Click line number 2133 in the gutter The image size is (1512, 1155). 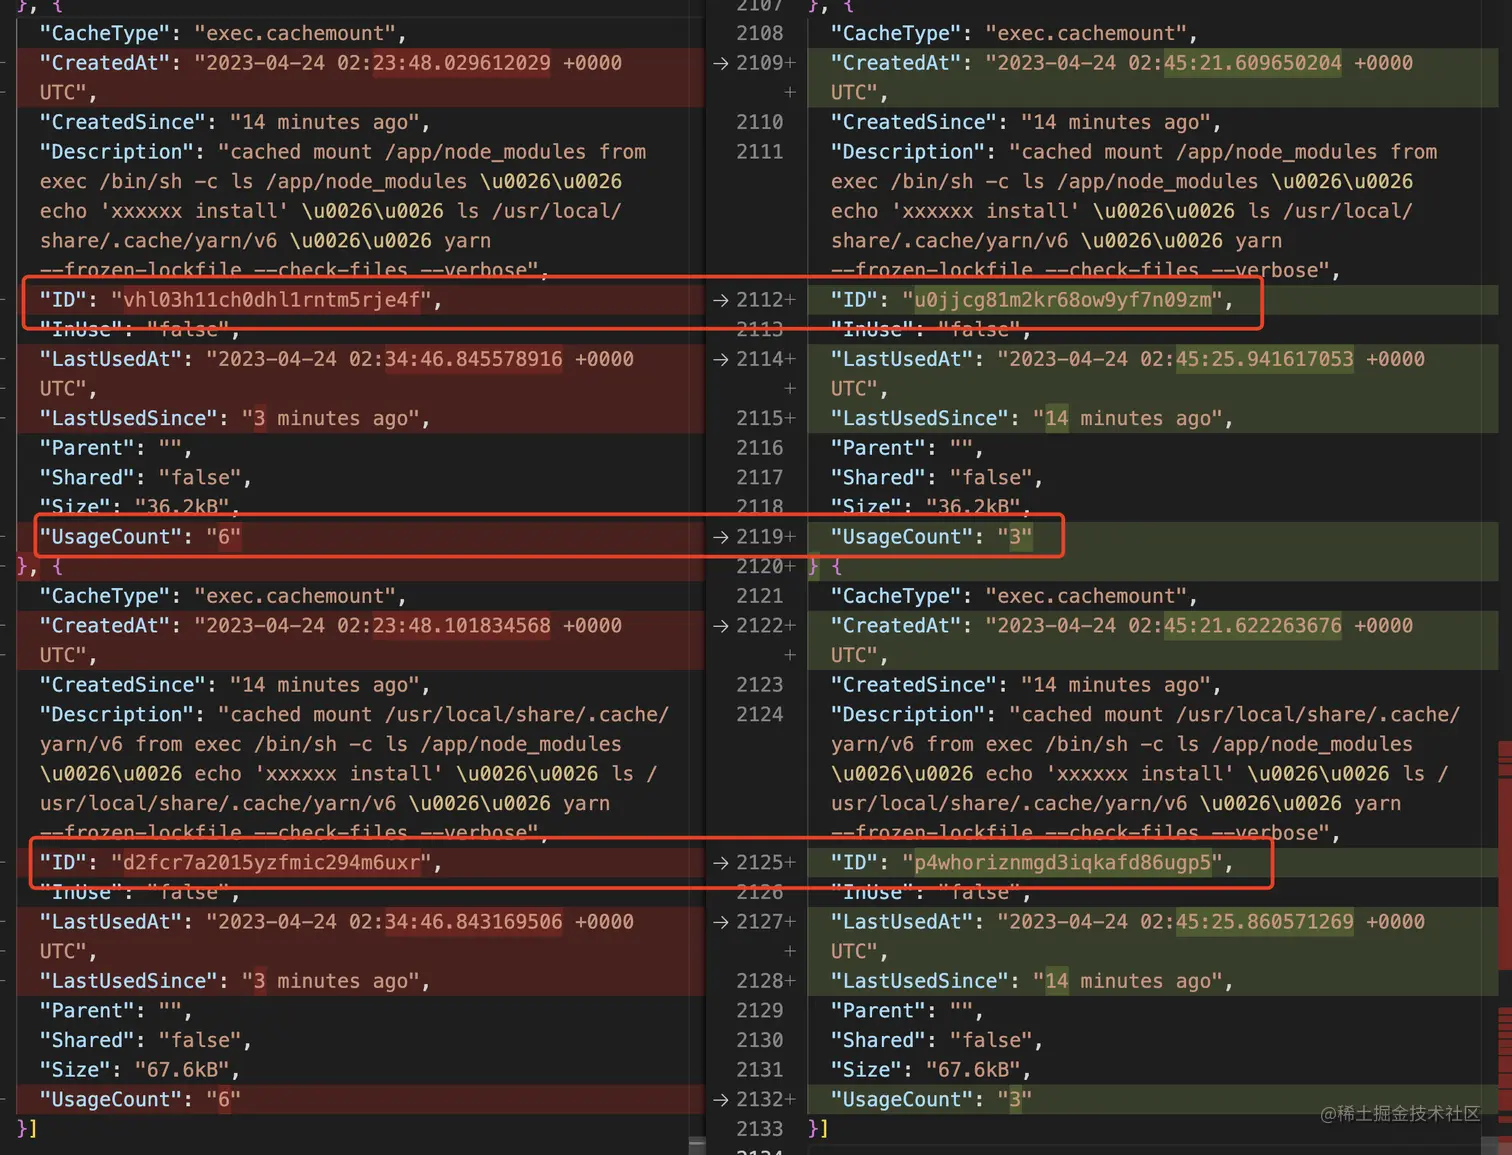[760, 1129]
